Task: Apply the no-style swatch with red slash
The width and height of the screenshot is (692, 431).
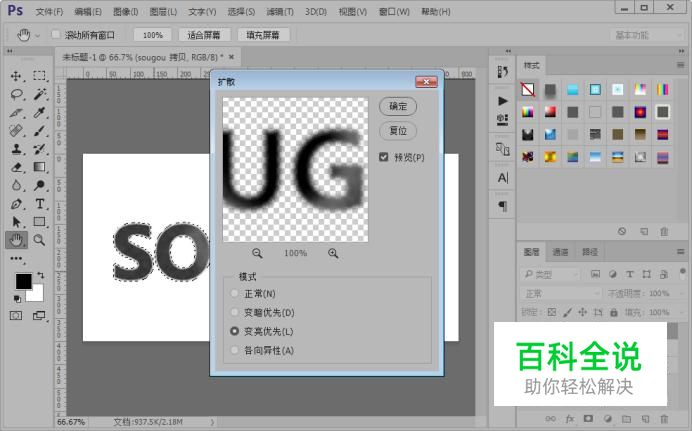Action: tap(528, 90)
